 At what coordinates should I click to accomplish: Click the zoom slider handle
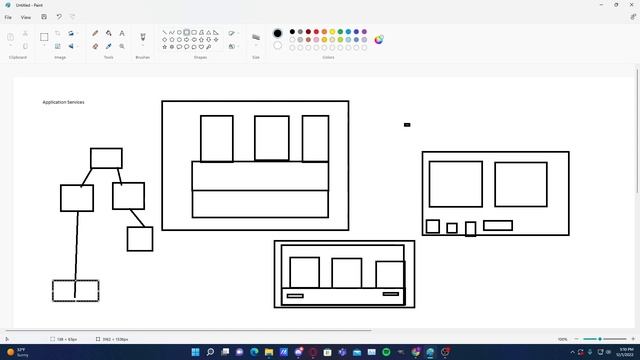(x=600, y=339)
